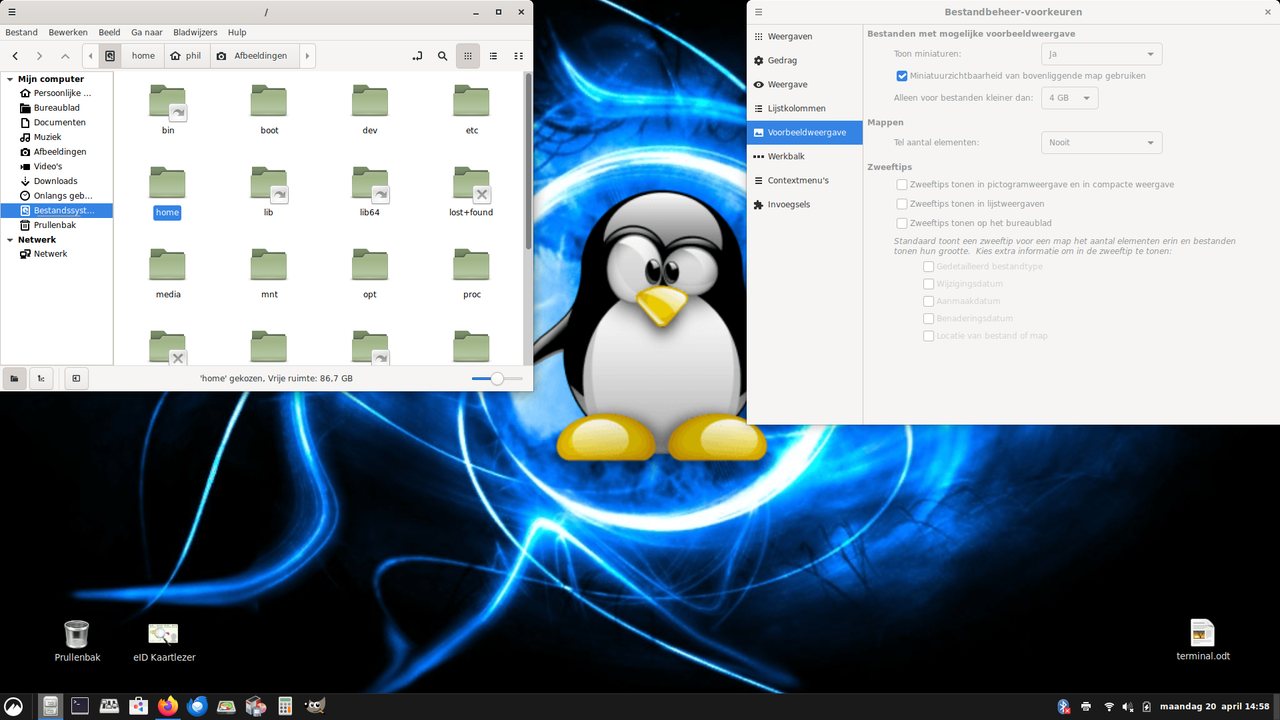1280x720 pixels.
Task: Open the Bladwijzers menu
Action: pos(195,33)
